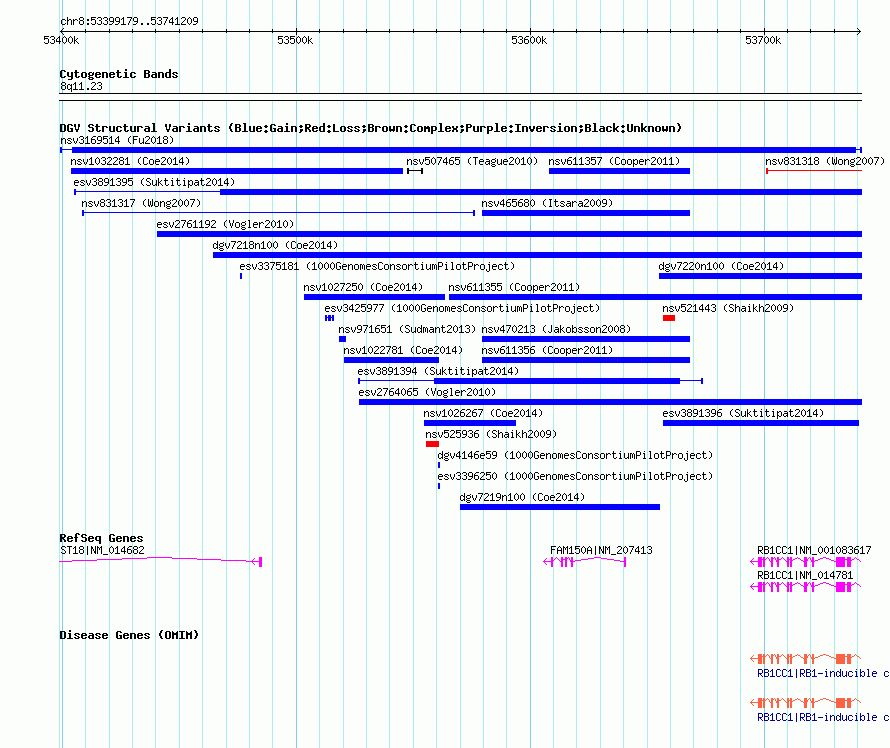Open the FAM150A|NM_207413 gene label
This screenshot has height=748, width=890.
tap(601, 550)
